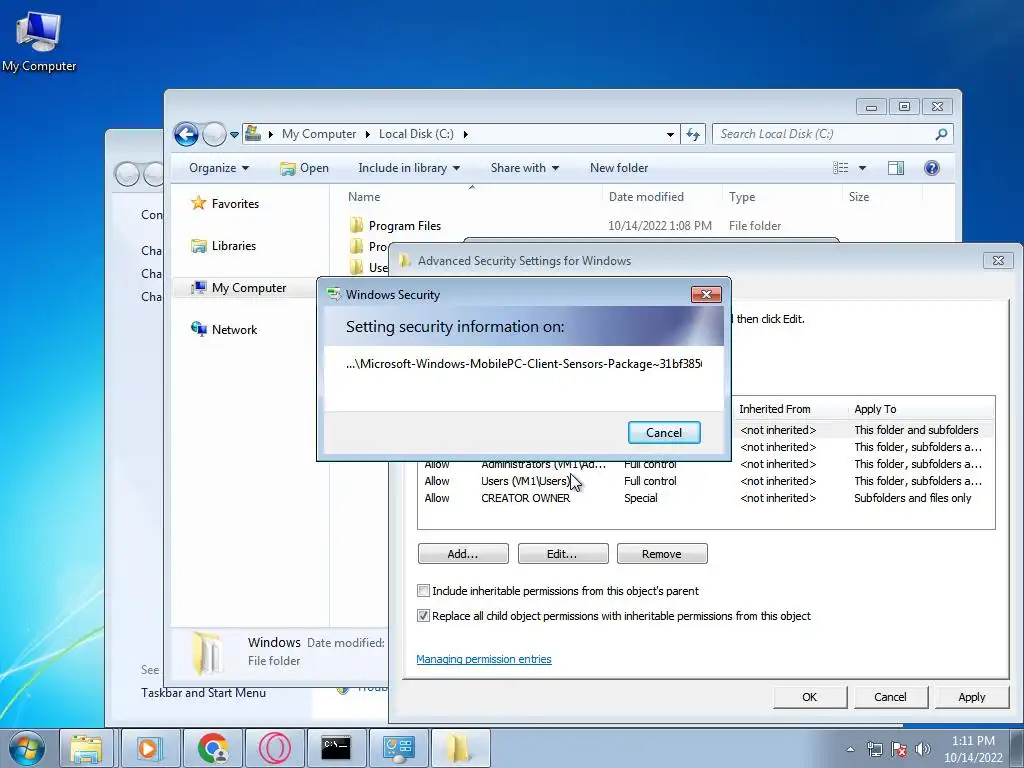Select Libraries in navigation pane
1024x768 pixels.
coord(224,246)
